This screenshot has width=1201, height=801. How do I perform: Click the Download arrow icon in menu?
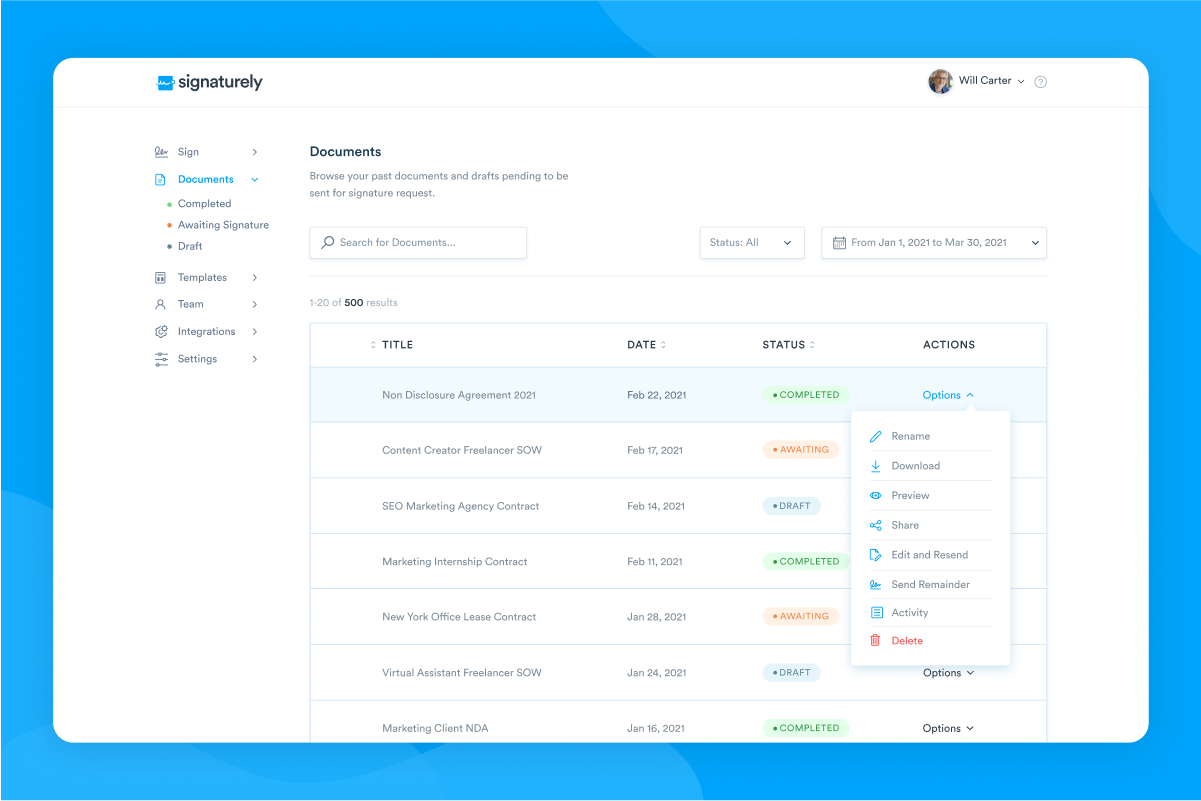click(x=876, y=466)
